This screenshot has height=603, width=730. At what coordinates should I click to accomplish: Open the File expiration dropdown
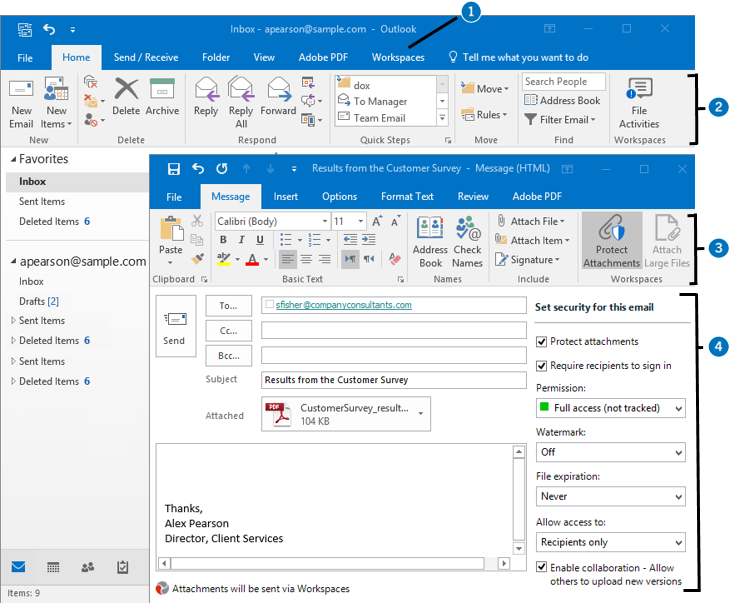coord(610,496)
